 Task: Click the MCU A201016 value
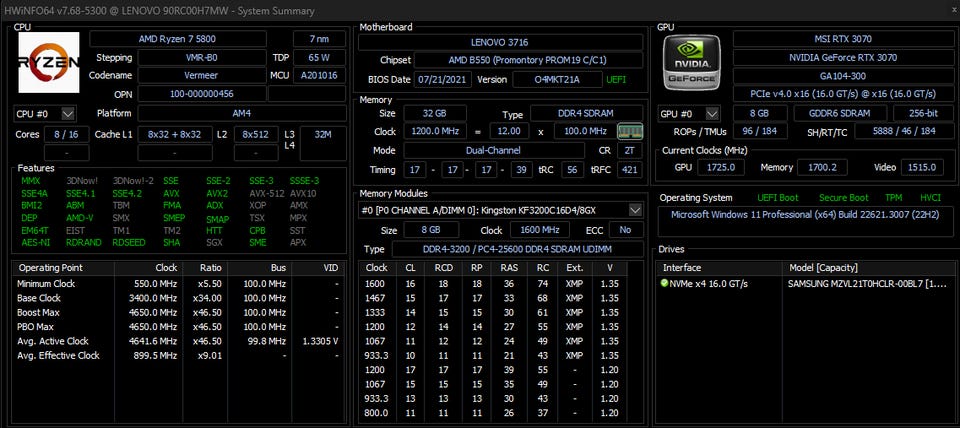pos(320,75)
